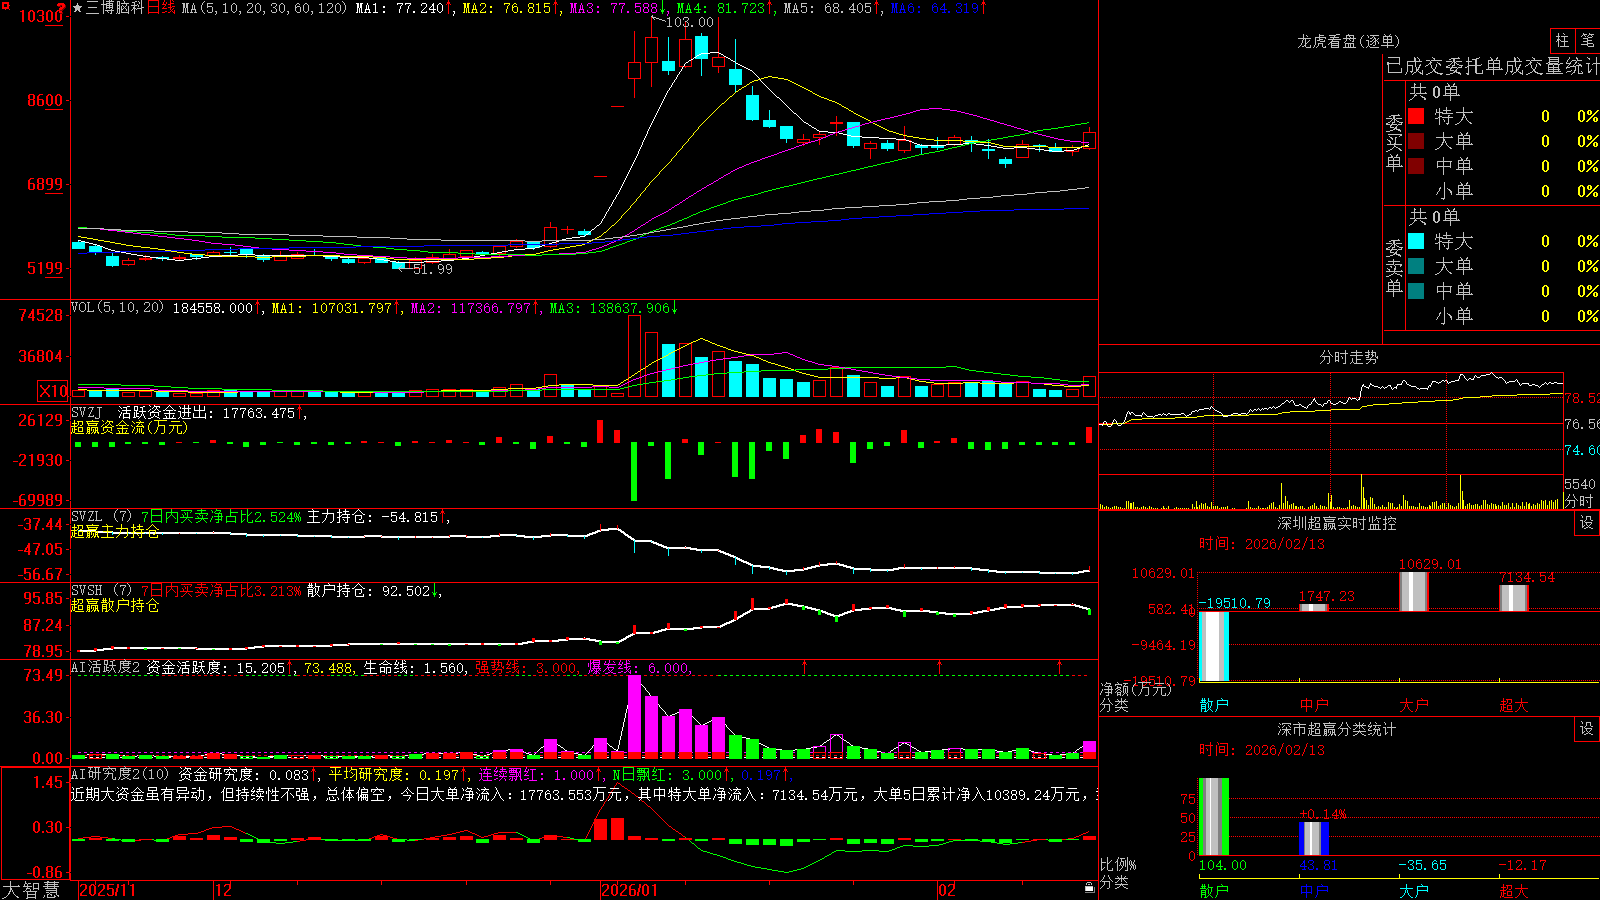This screenshot has height=900, width=1600.
Task: Click the X10 volume multiplier box
Action: (x=53, y=391)
